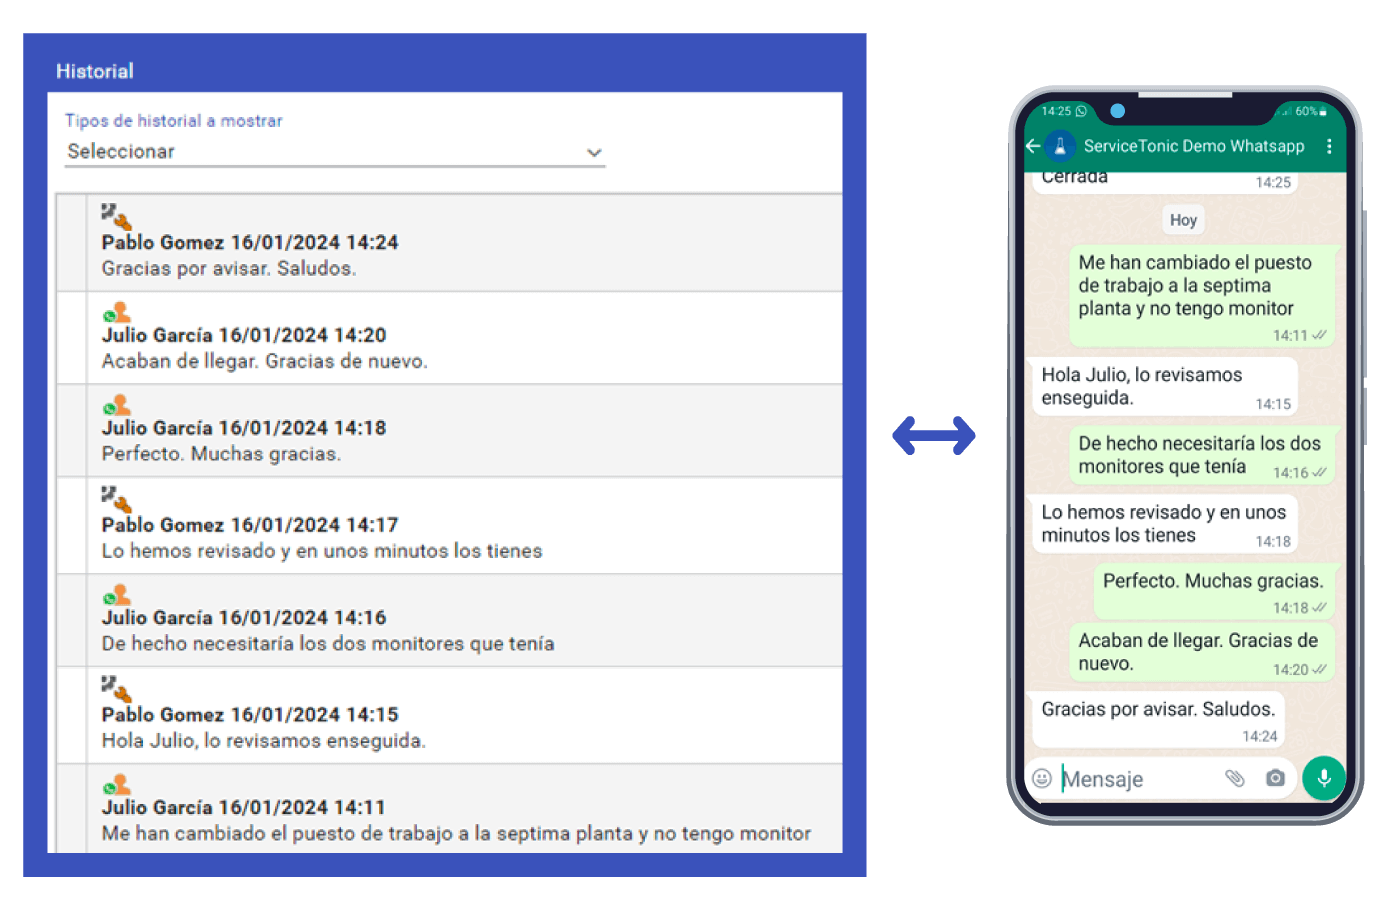Tap WhatsApp bubble 'Me han cambiado el puesto'
The width and height of the screenshot is (1400, 909).
click(x=1202, y=296)
